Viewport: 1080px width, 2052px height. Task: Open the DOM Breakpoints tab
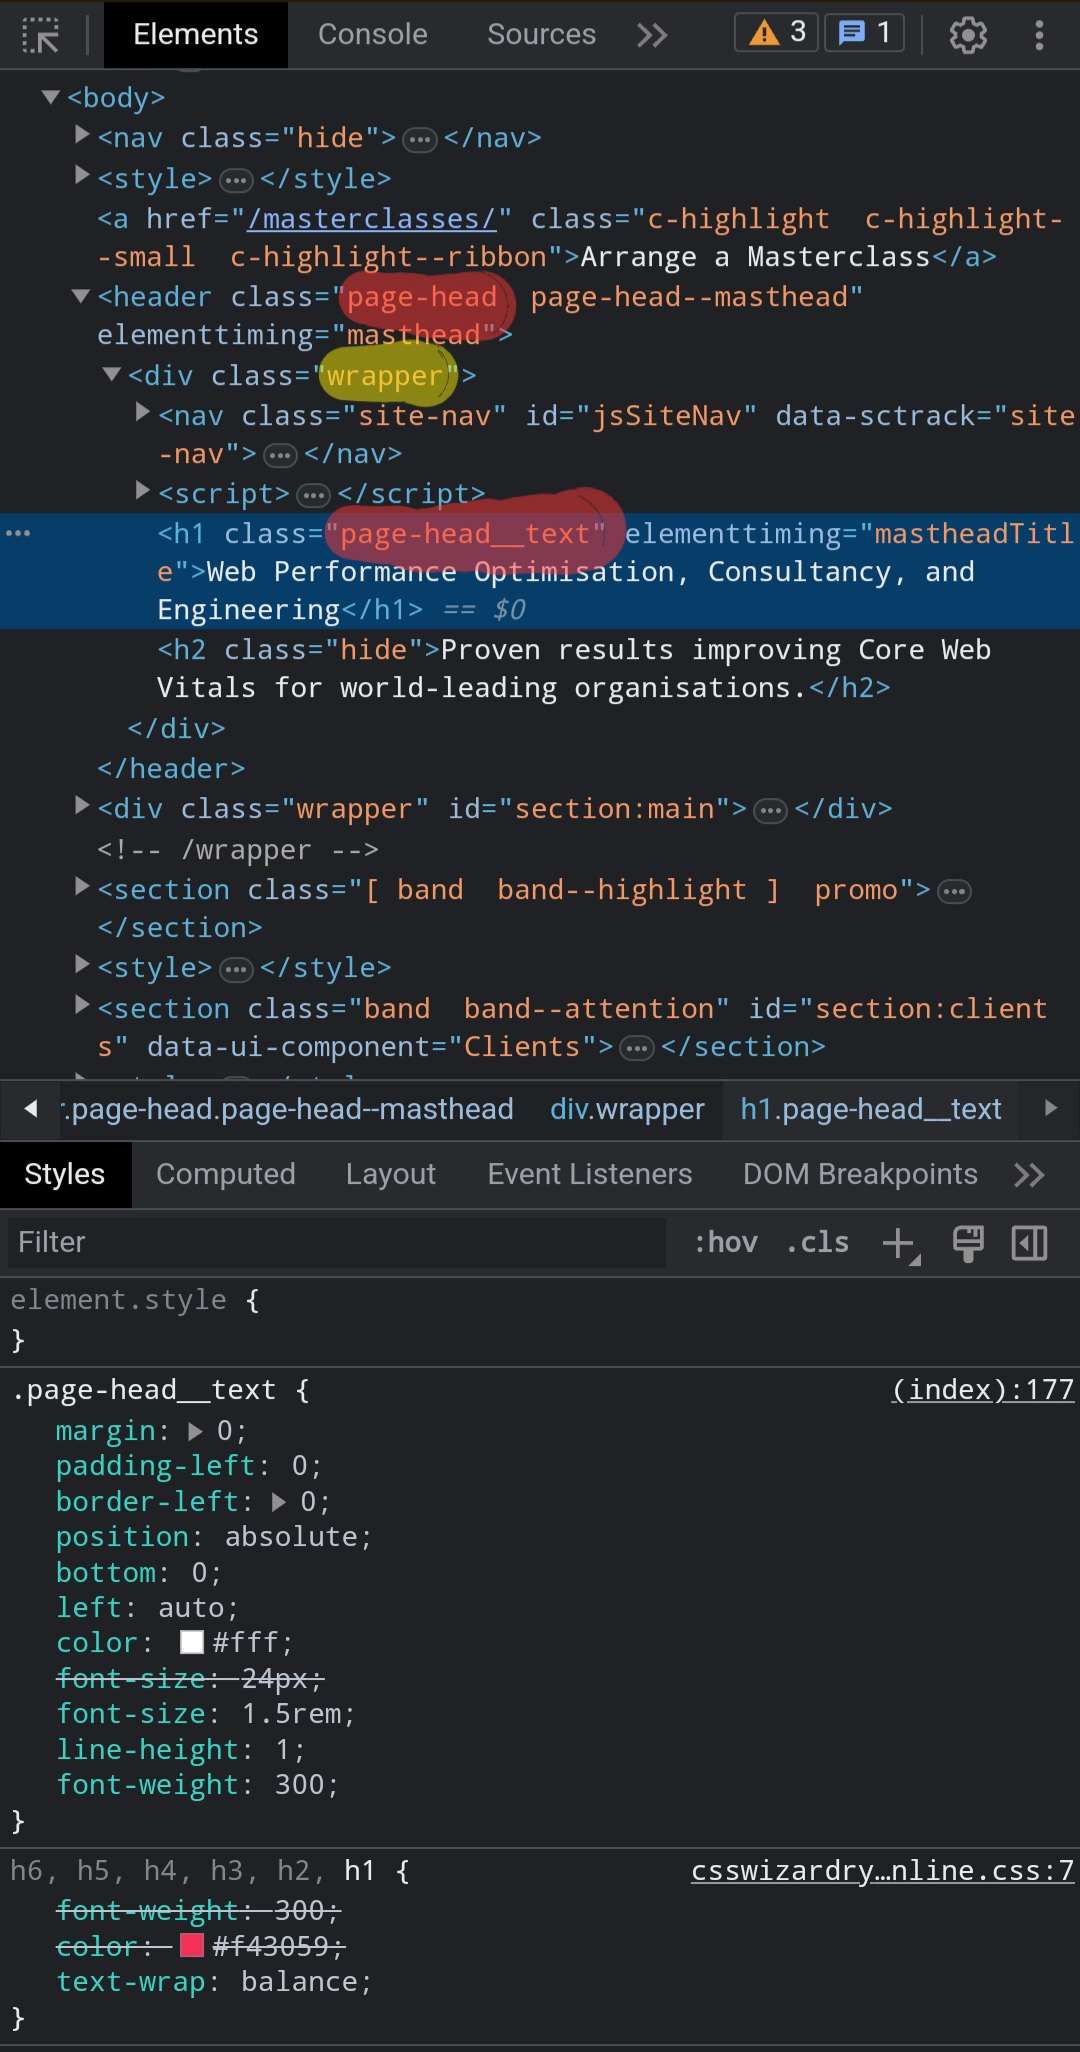[860, 1174]
